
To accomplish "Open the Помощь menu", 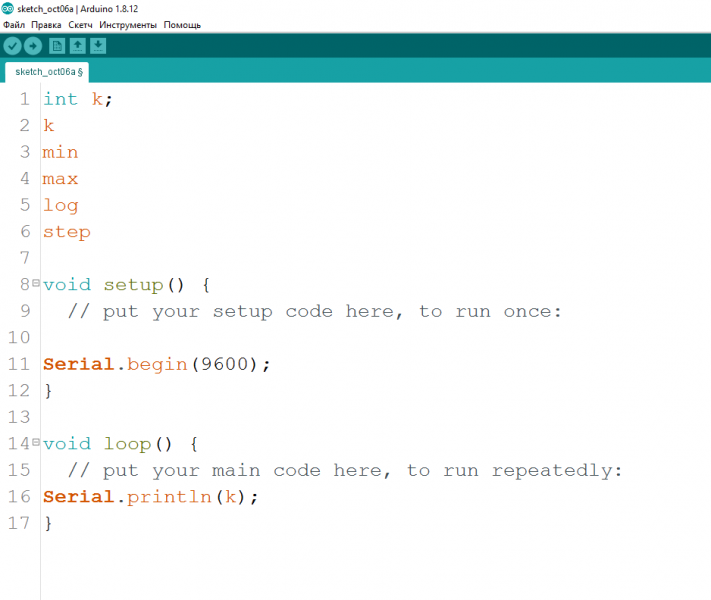I will (x=182, y=24).
